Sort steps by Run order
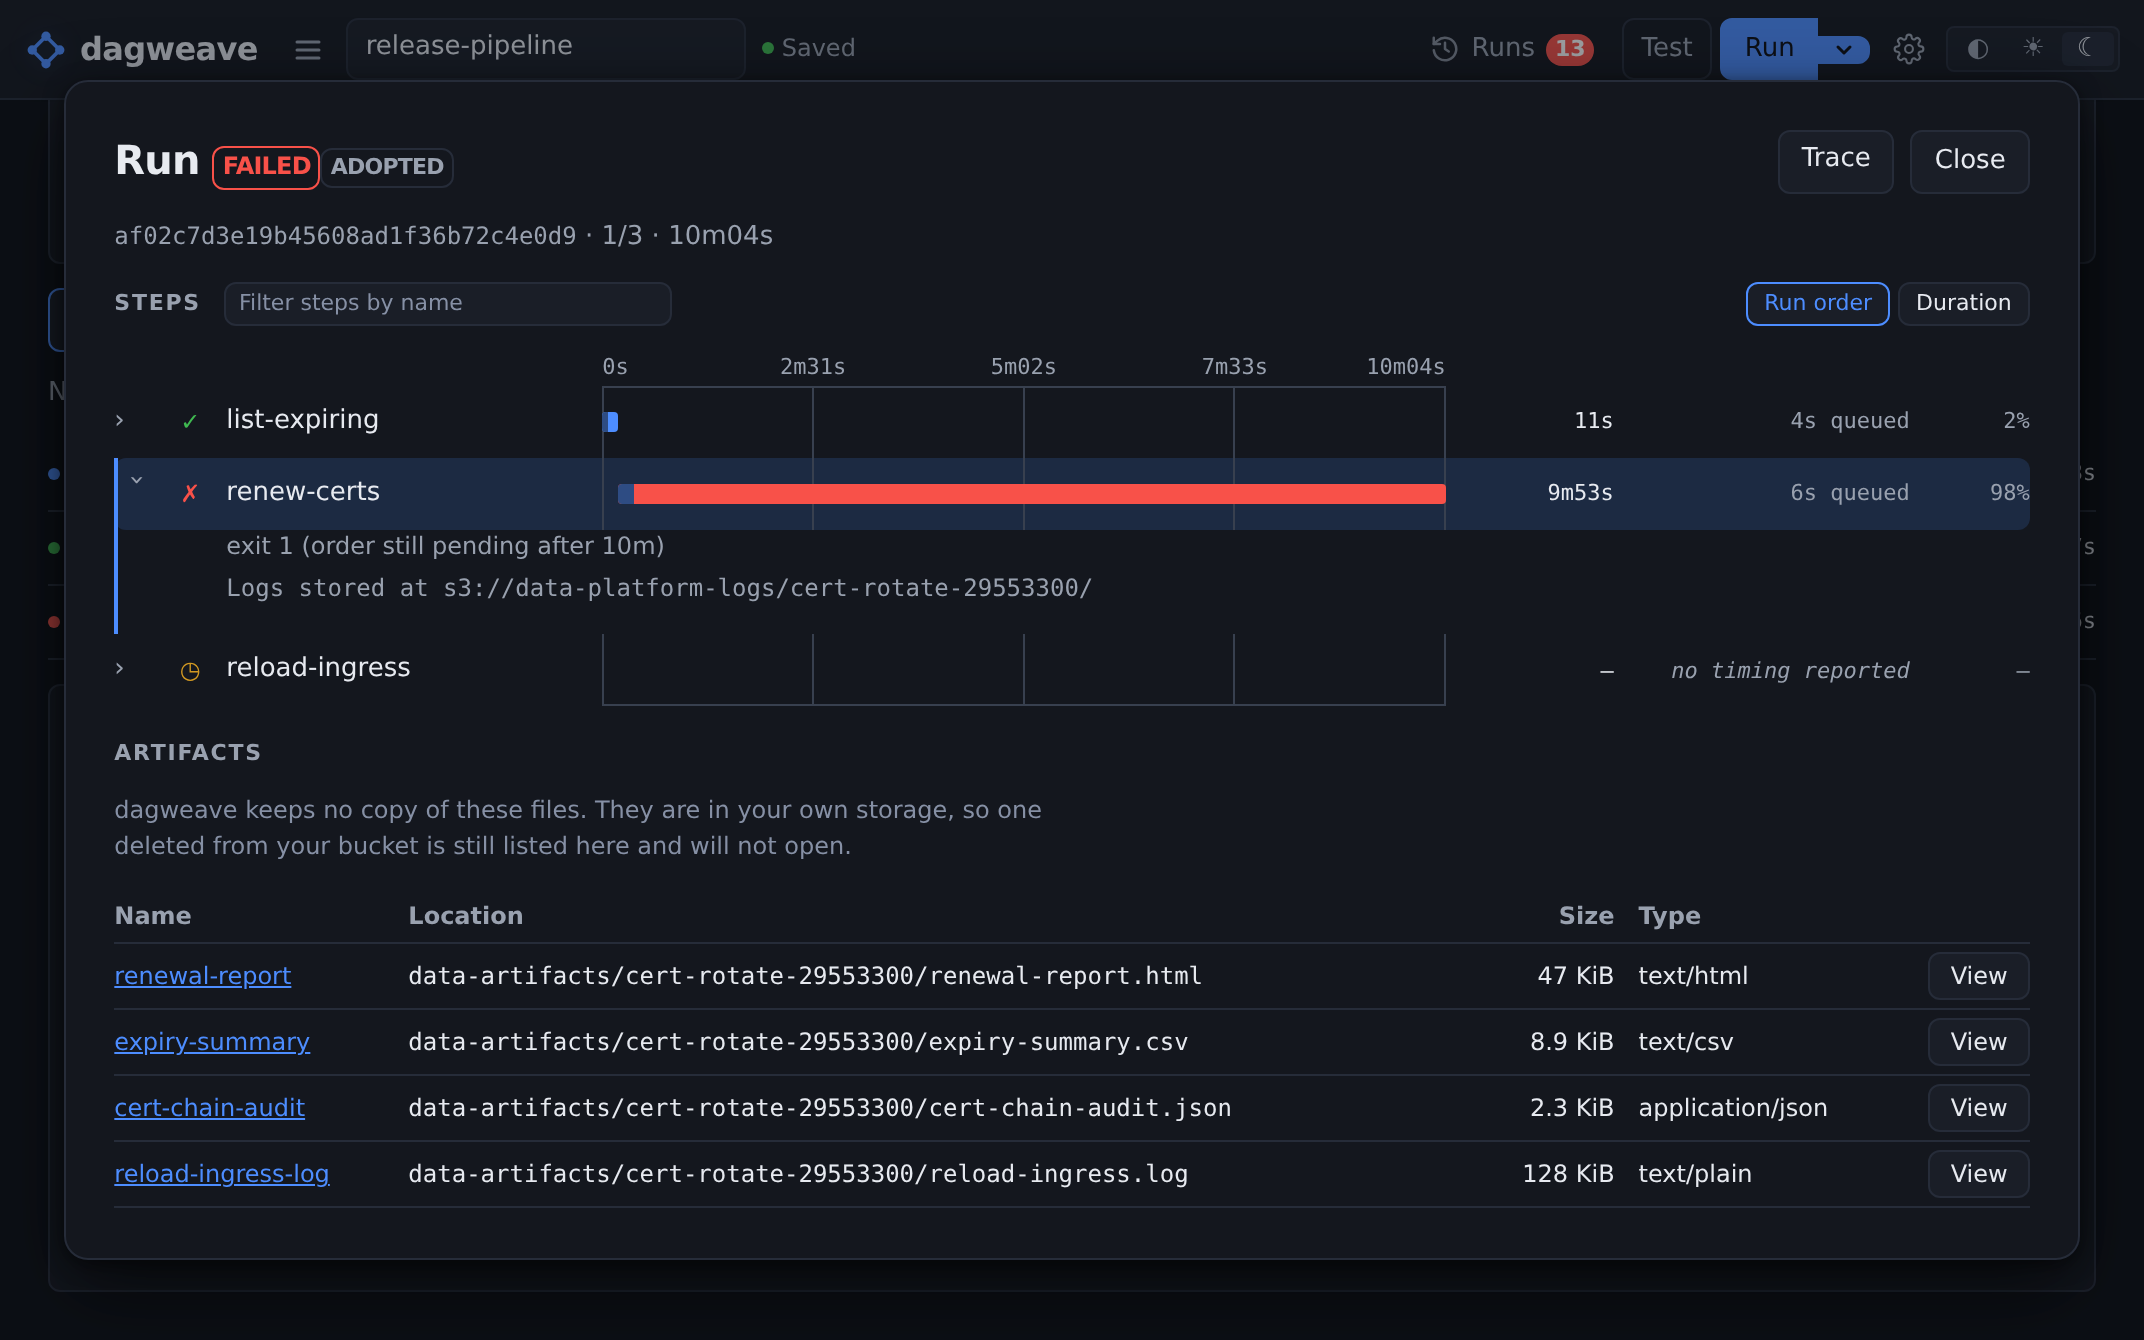 tap(1817, 303)
